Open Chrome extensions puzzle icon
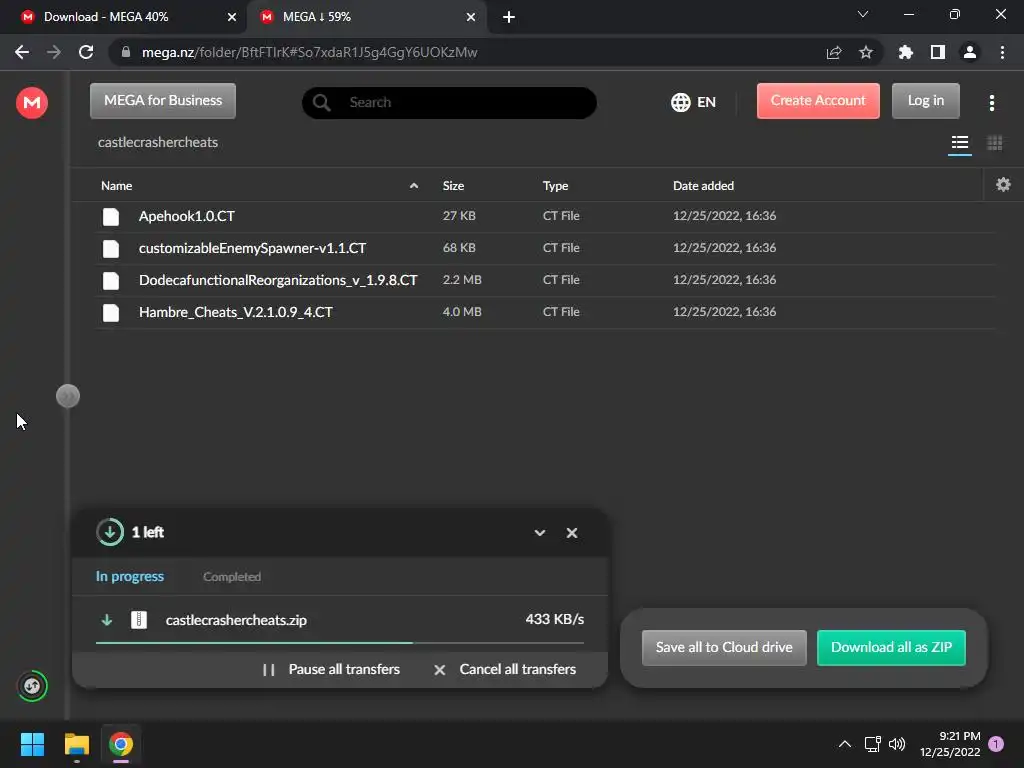Image resolution: width=1024 pixels, height=768 pixels. [x=905, y=52]
